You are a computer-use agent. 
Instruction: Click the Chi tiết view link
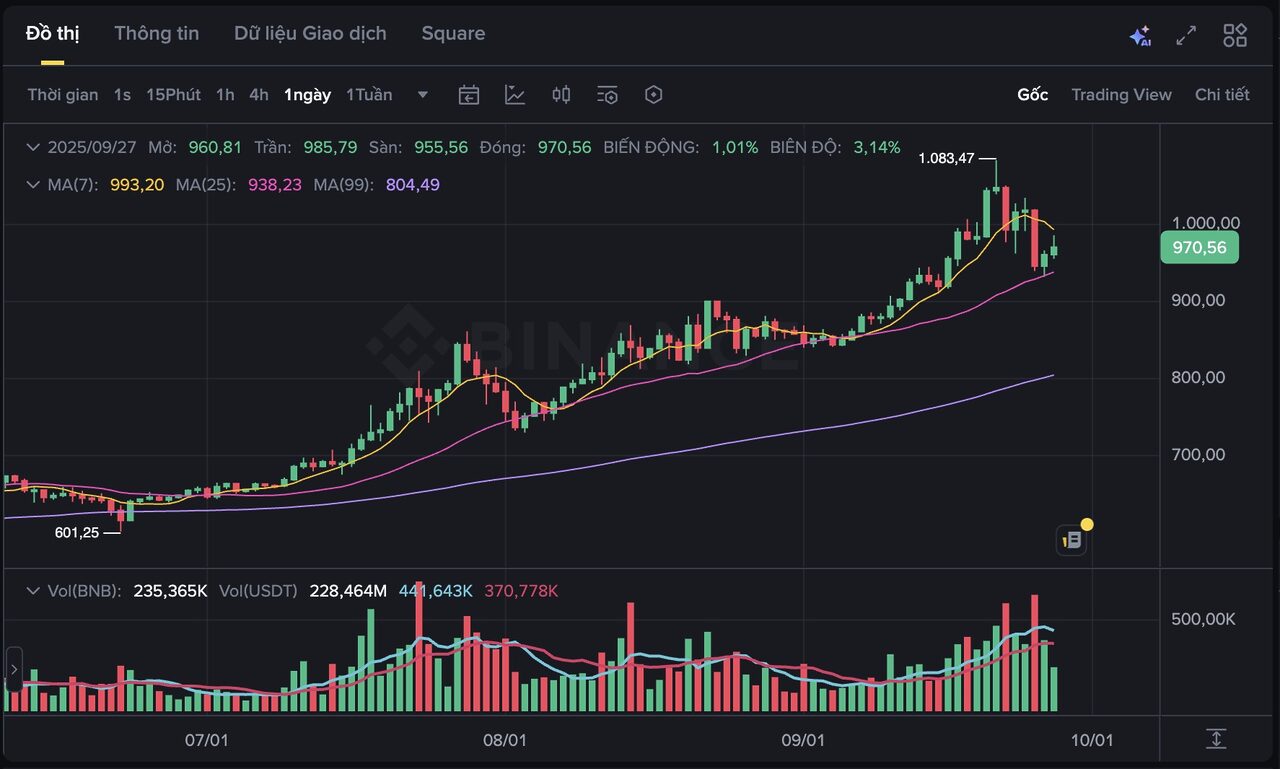[1222, 95]
